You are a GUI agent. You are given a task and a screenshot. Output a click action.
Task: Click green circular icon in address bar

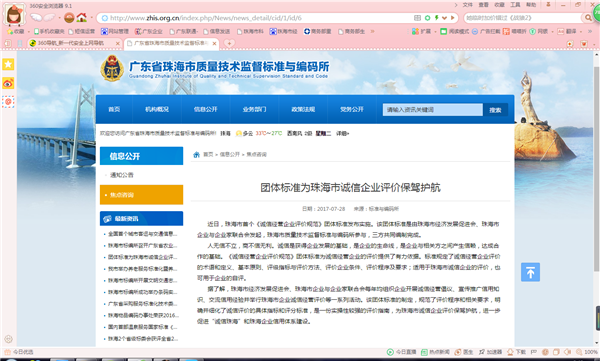coord(427,18)
